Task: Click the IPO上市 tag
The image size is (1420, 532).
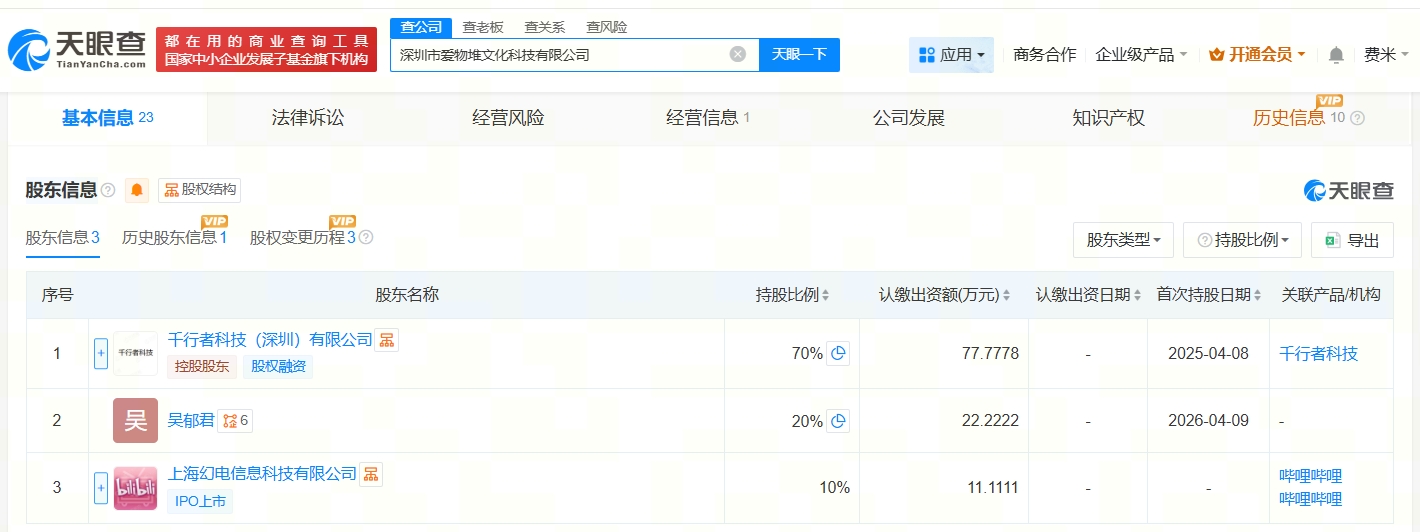Action: tap(200, 501)
